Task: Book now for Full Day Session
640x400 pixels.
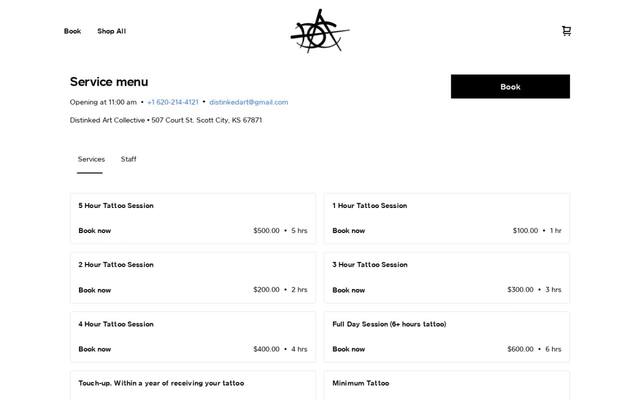Action: click(x=349, y=349)
